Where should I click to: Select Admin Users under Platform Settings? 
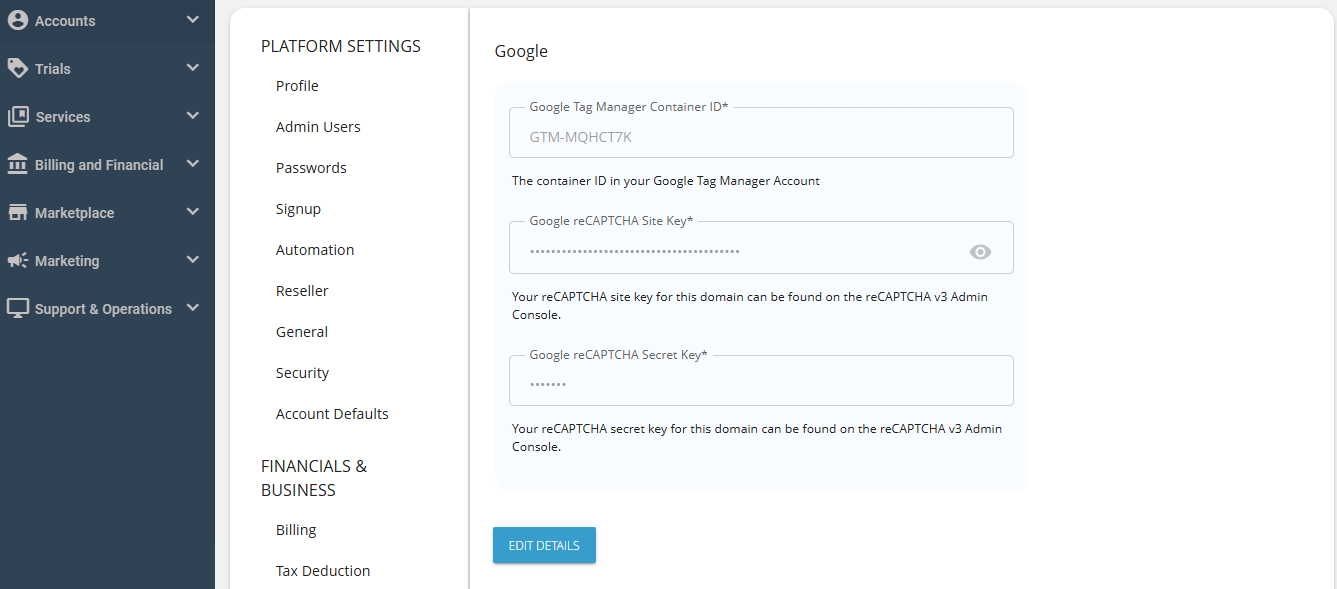pos(318,126)
